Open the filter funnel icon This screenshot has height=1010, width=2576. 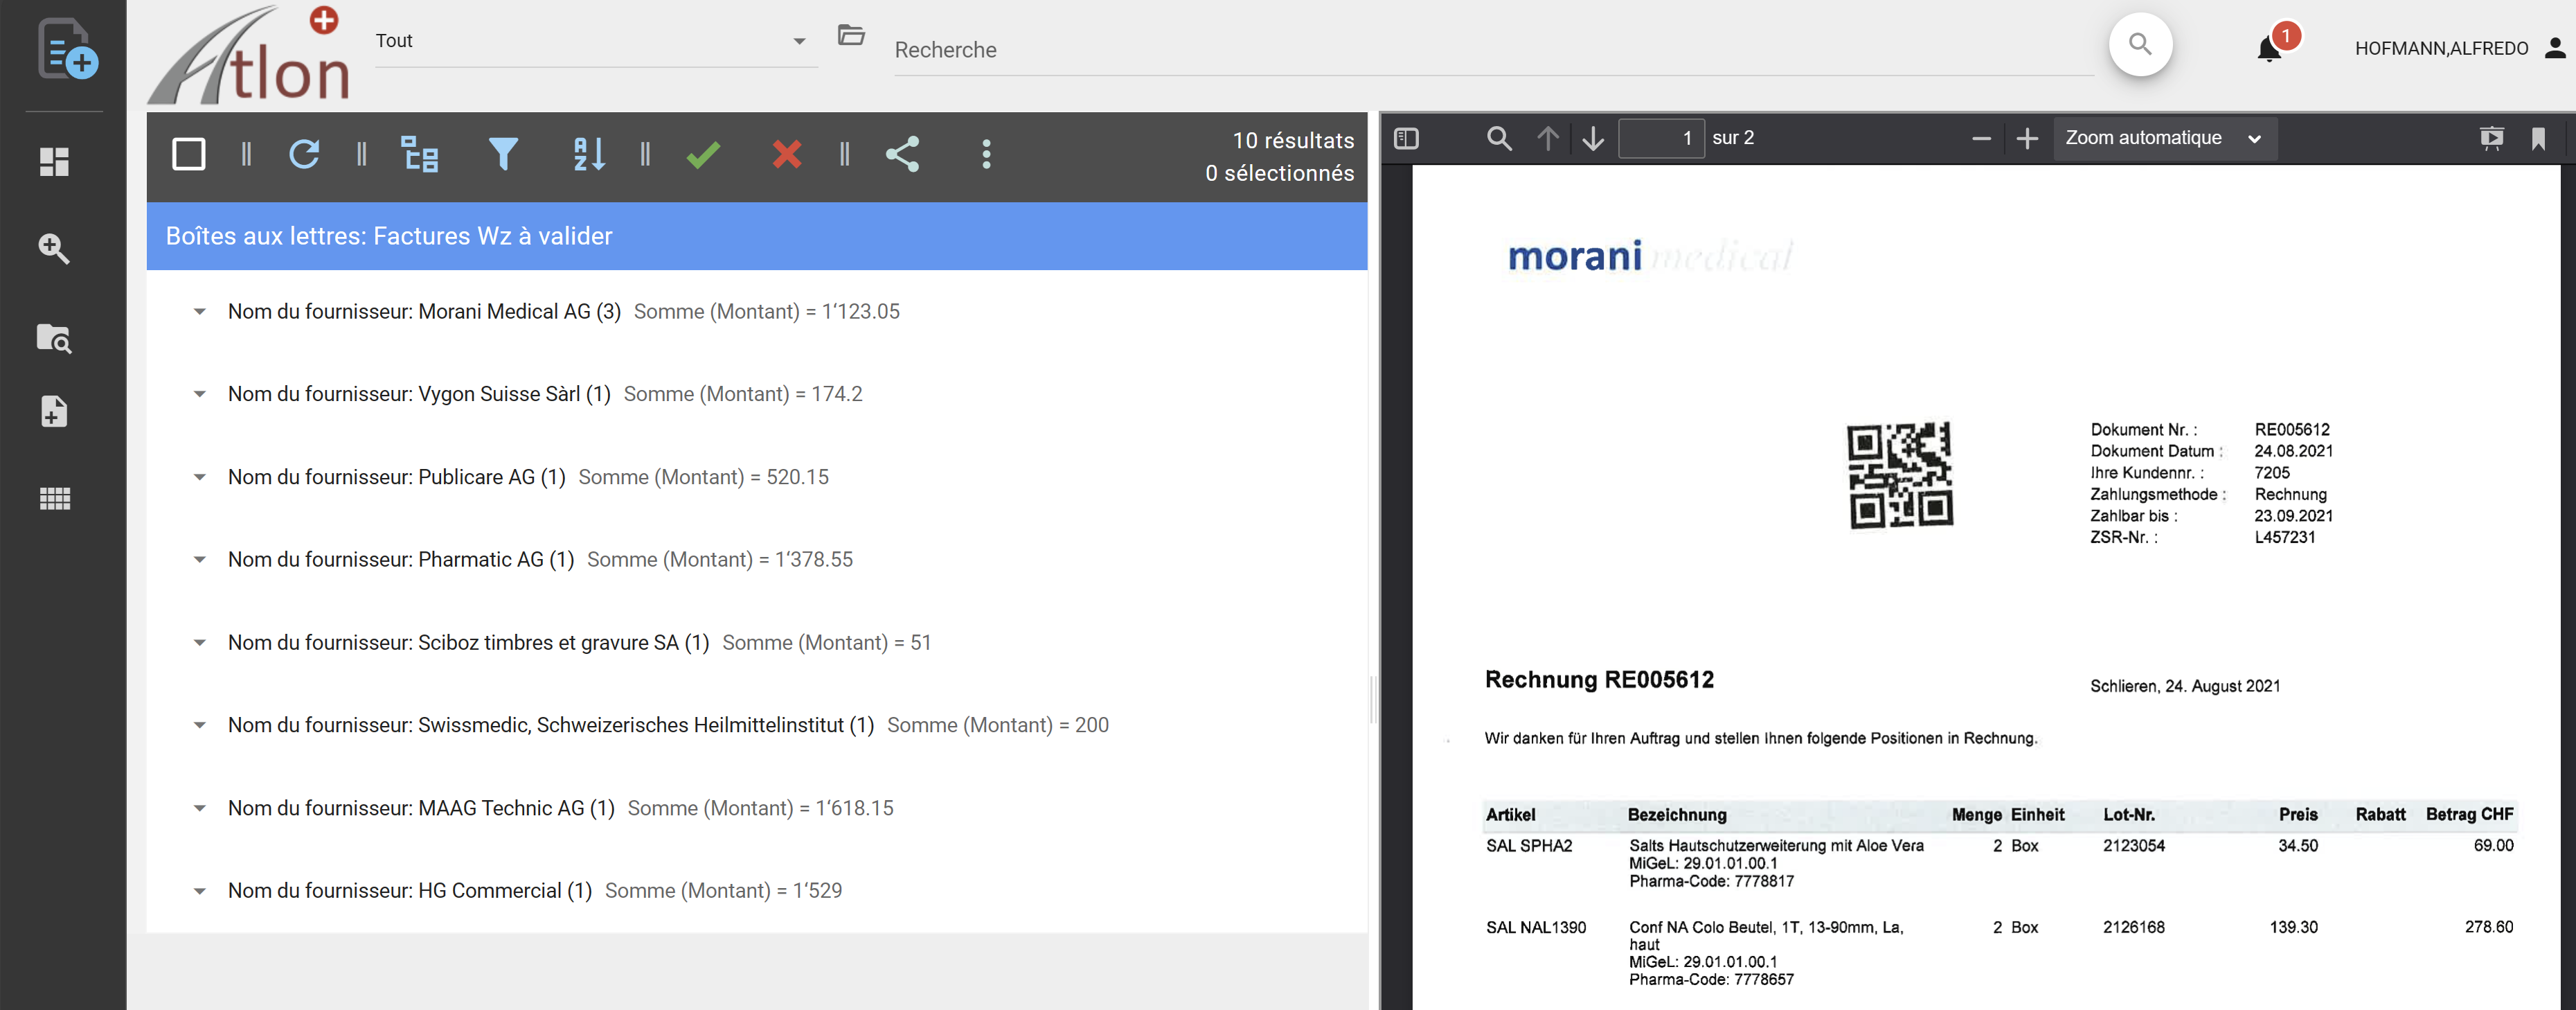point(503,154)
